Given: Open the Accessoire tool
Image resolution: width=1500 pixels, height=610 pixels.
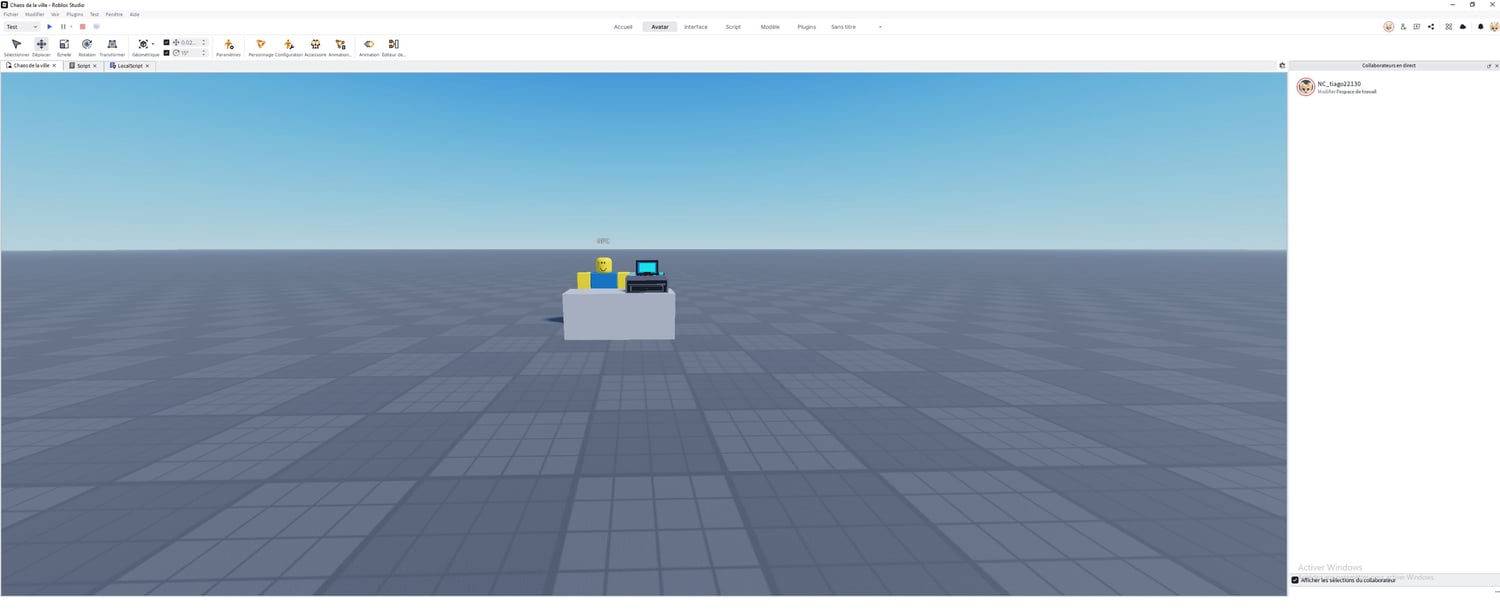Looking at the screenshot, I should click(x=315, y=47).
